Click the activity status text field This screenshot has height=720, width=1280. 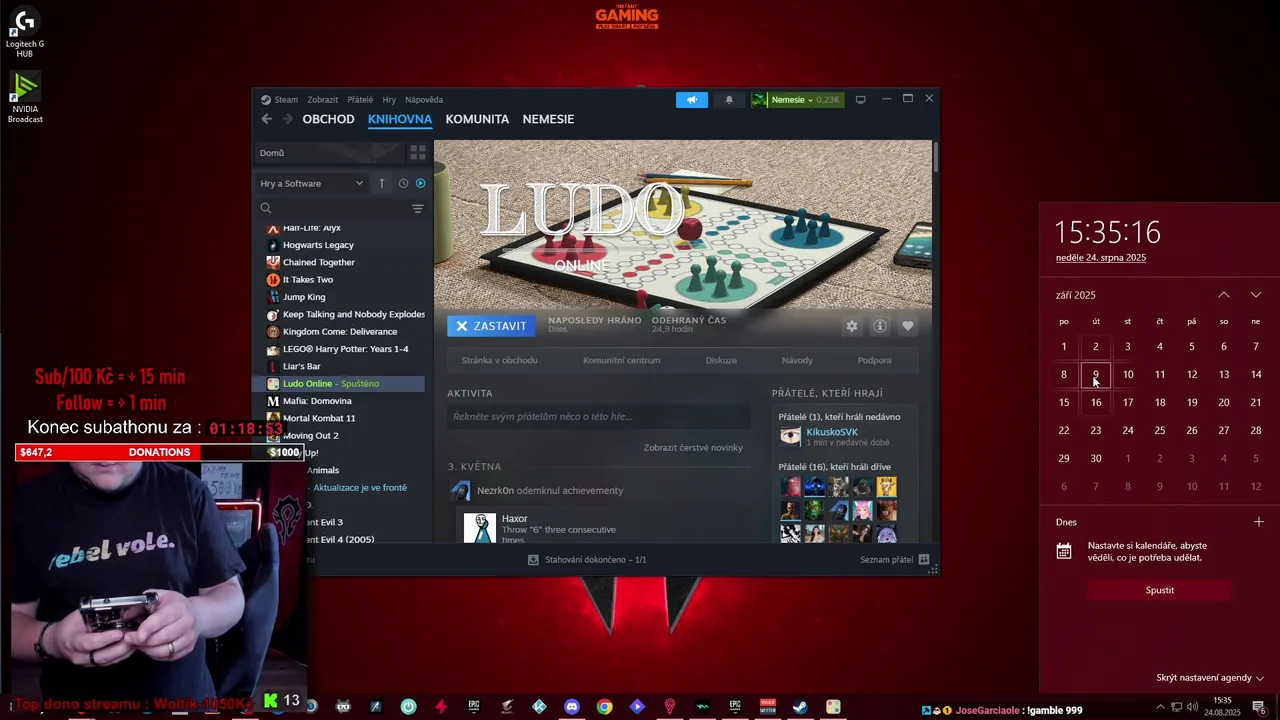point(598,416)
